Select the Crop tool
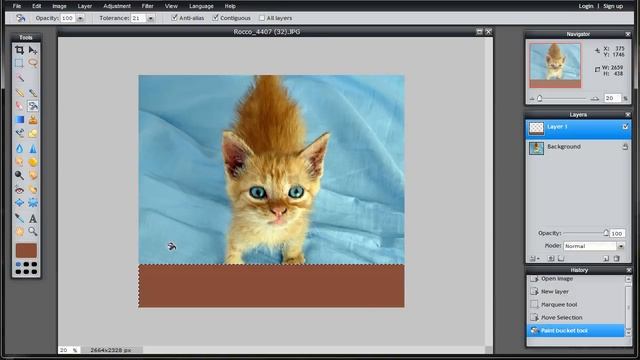This screenshot has width=640, height=360. coord(19,50)
